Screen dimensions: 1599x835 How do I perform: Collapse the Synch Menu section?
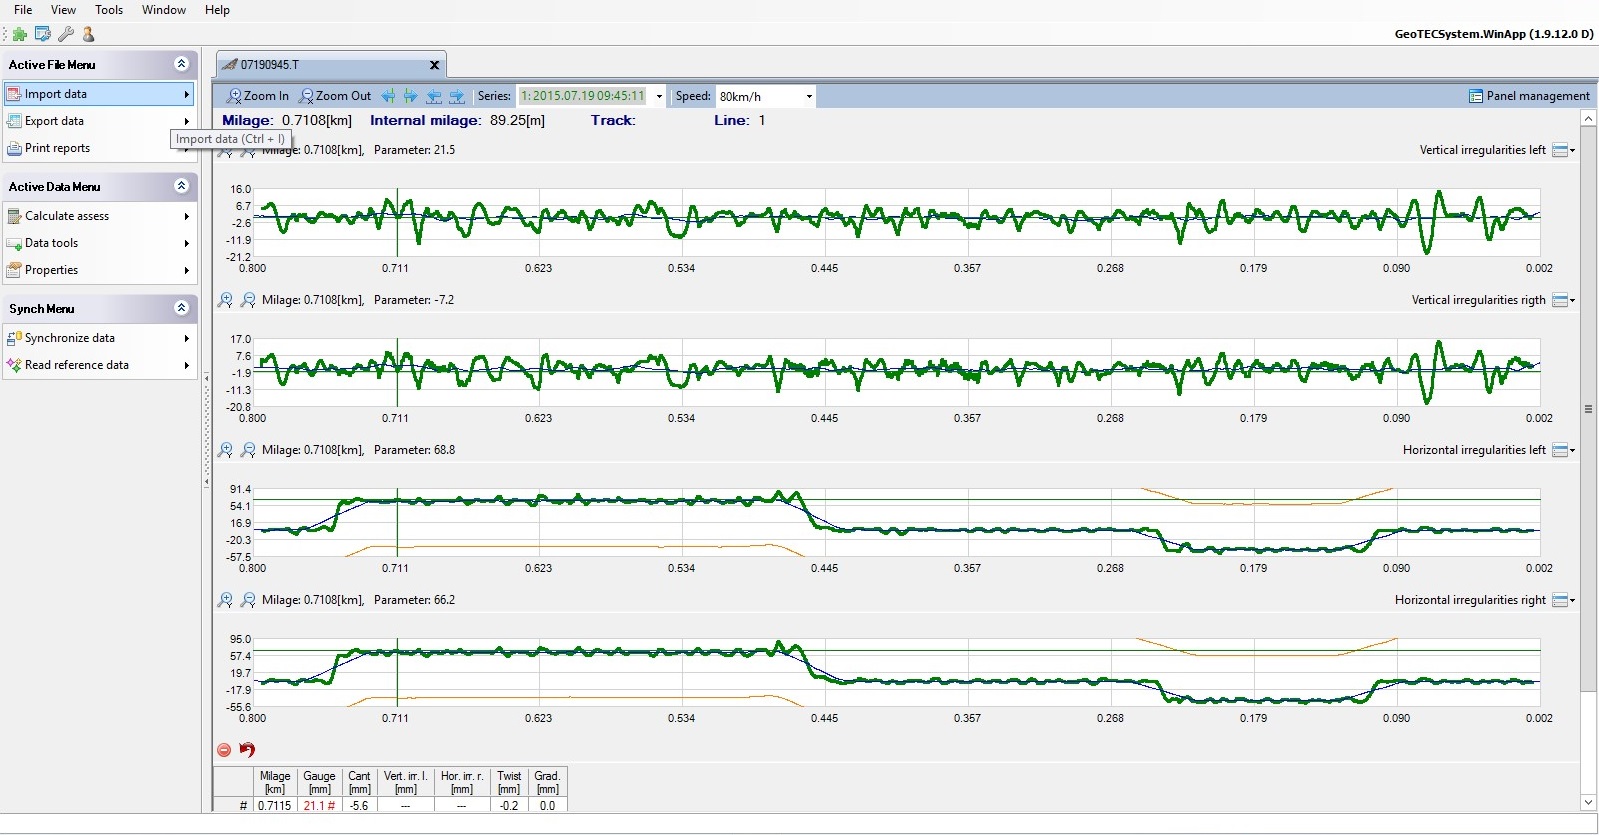point(181,308)
